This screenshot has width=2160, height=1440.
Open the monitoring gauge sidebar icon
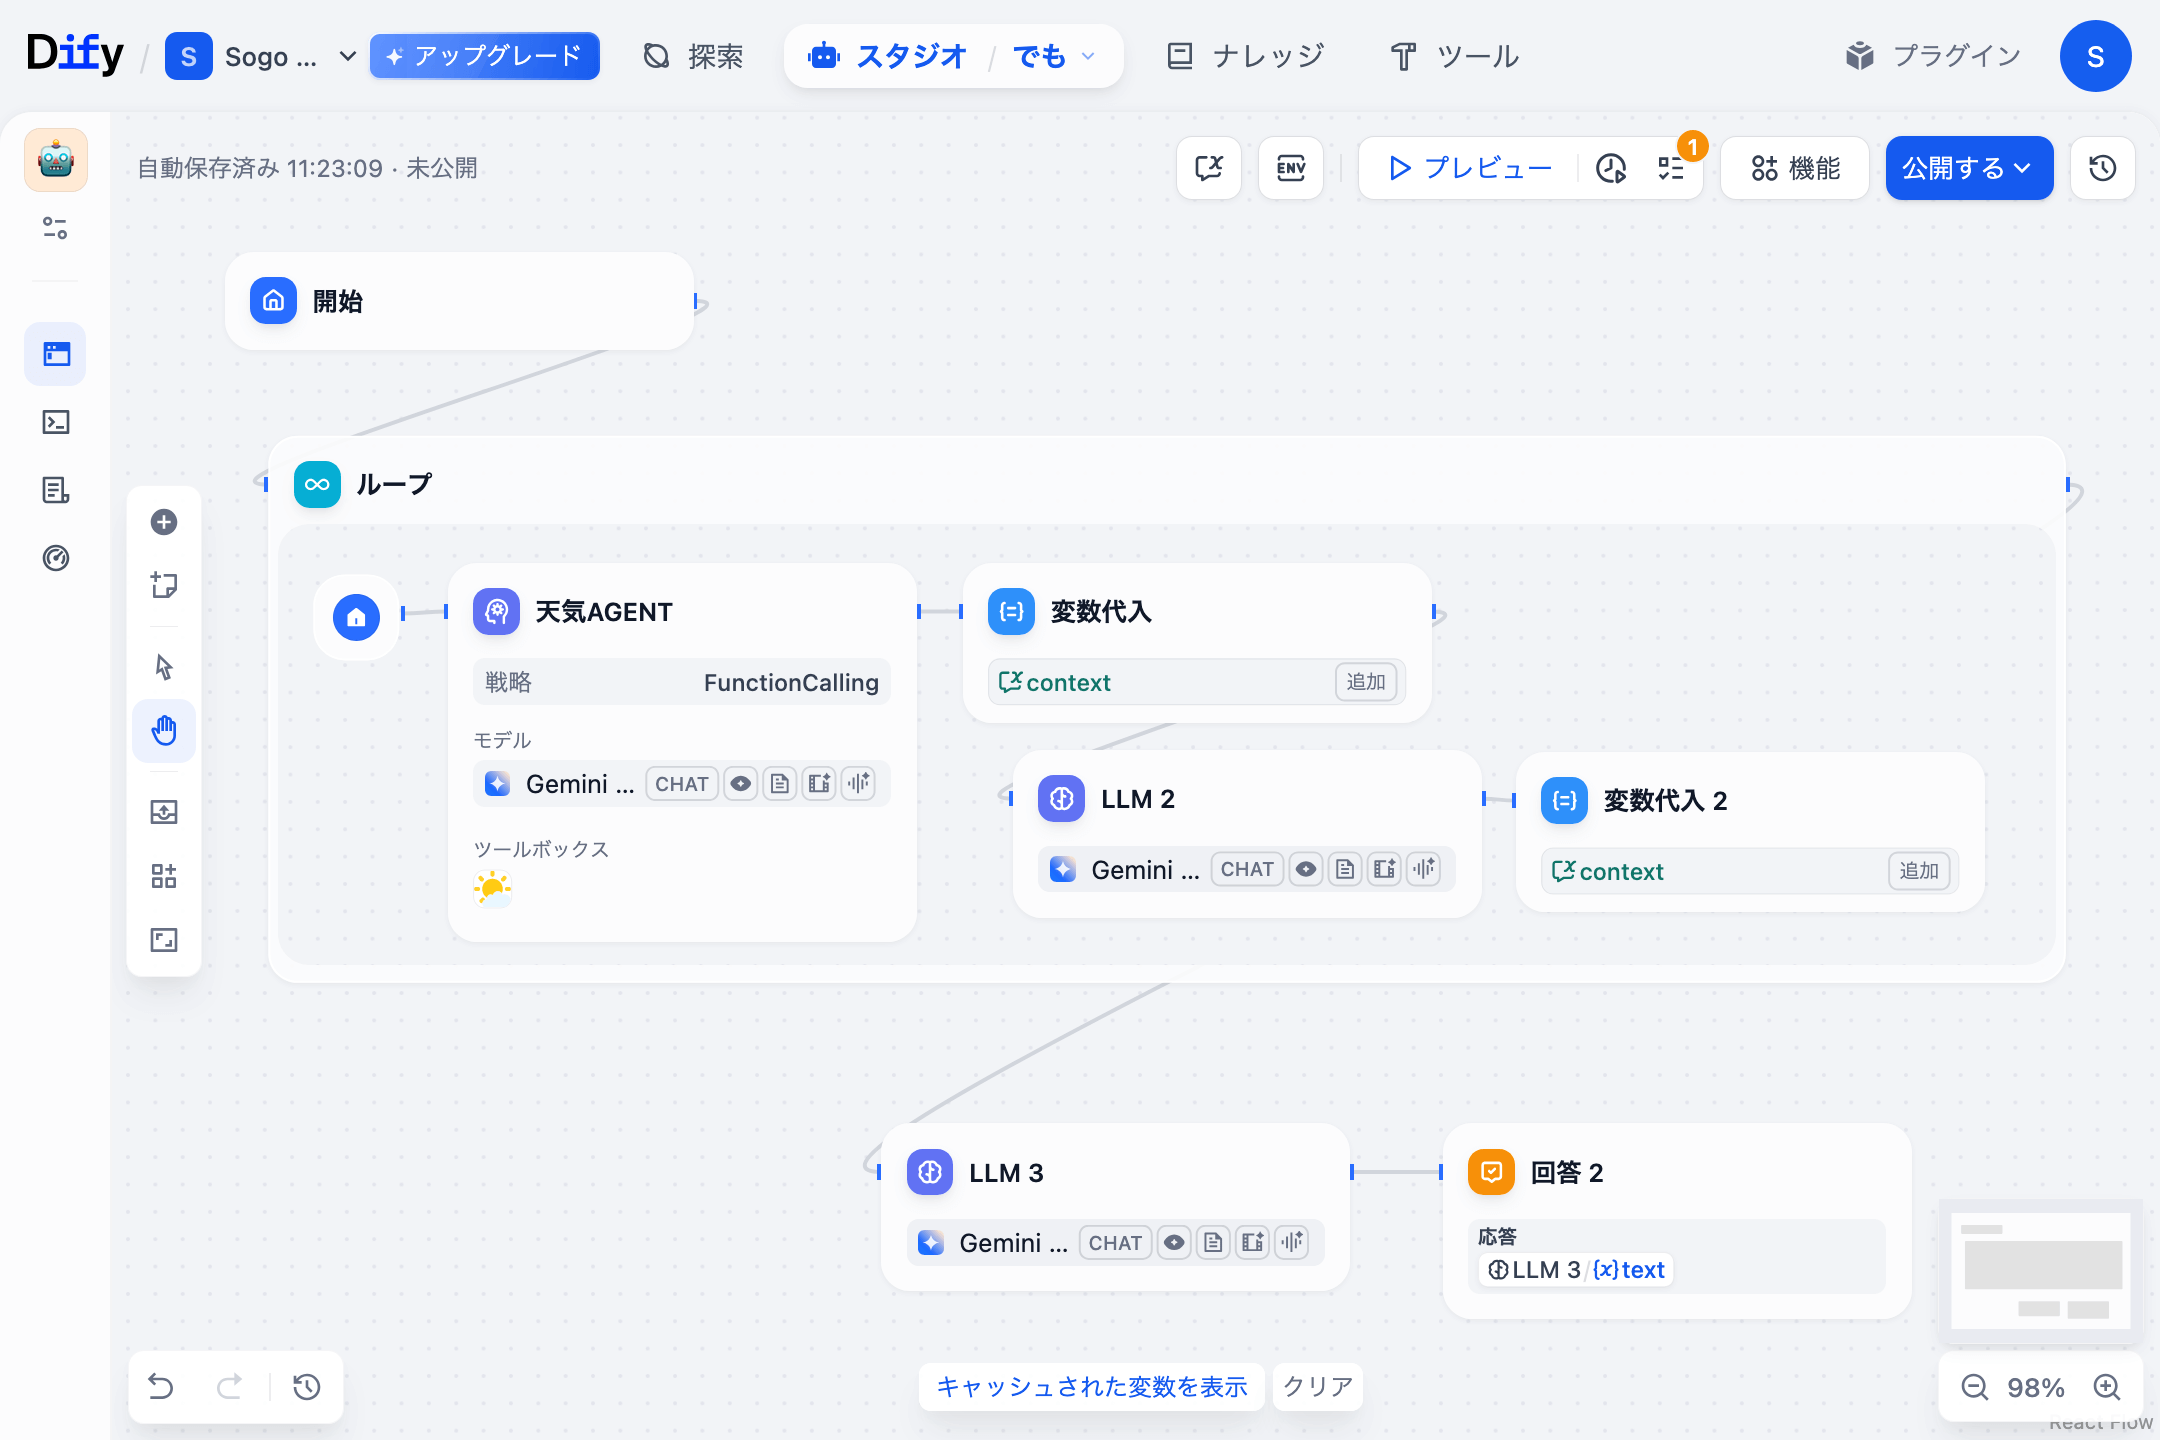pyautogui.click(x=55, y=558)
